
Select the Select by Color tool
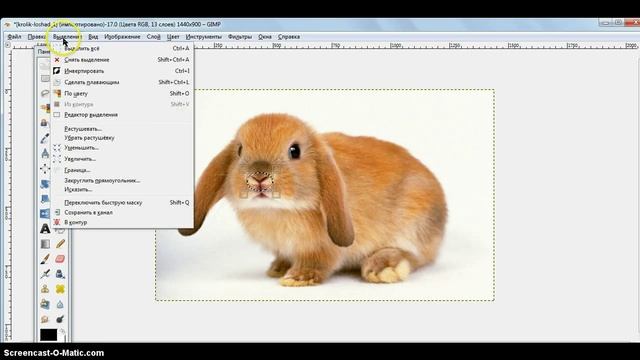coord(45,108)
